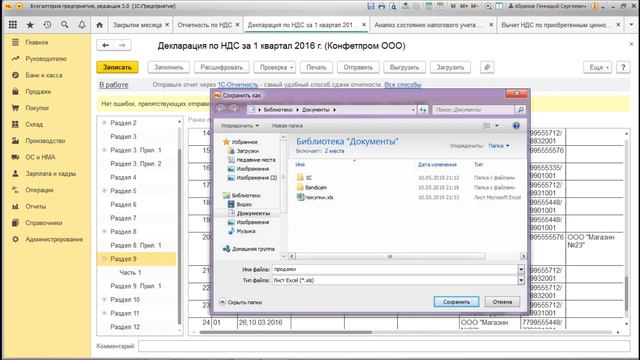Open Папка arrange-by dropdown
The width and height of the screenshot is (640, 360).
point(499,146)
